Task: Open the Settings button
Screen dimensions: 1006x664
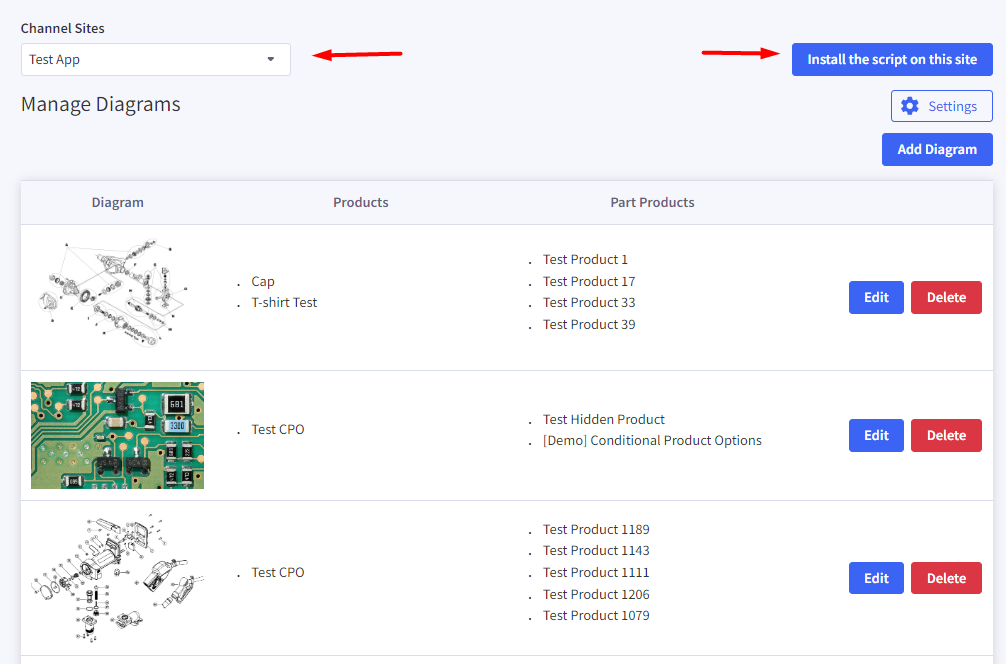Action: click(941, 106)
